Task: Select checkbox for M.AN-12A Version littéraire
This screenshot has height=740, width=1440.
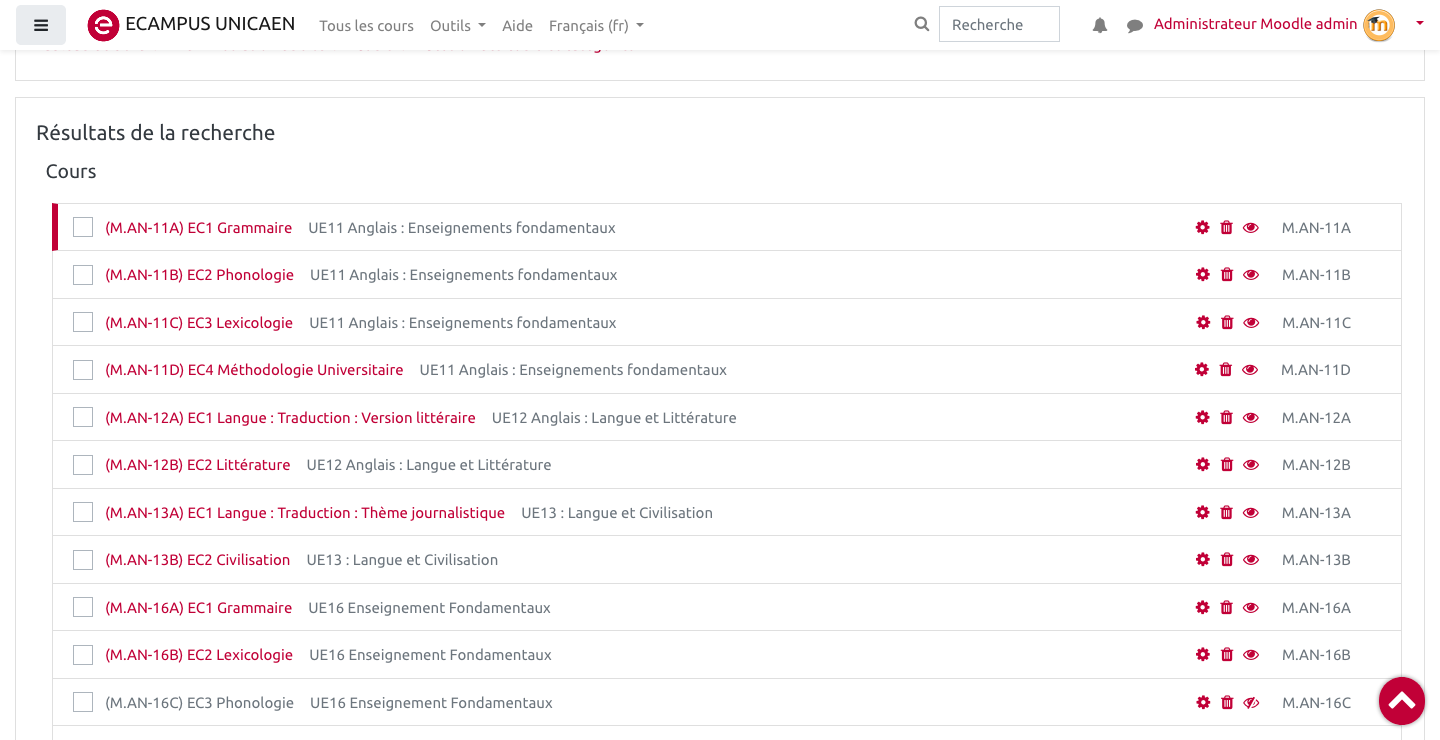Action: coord(83,418)
